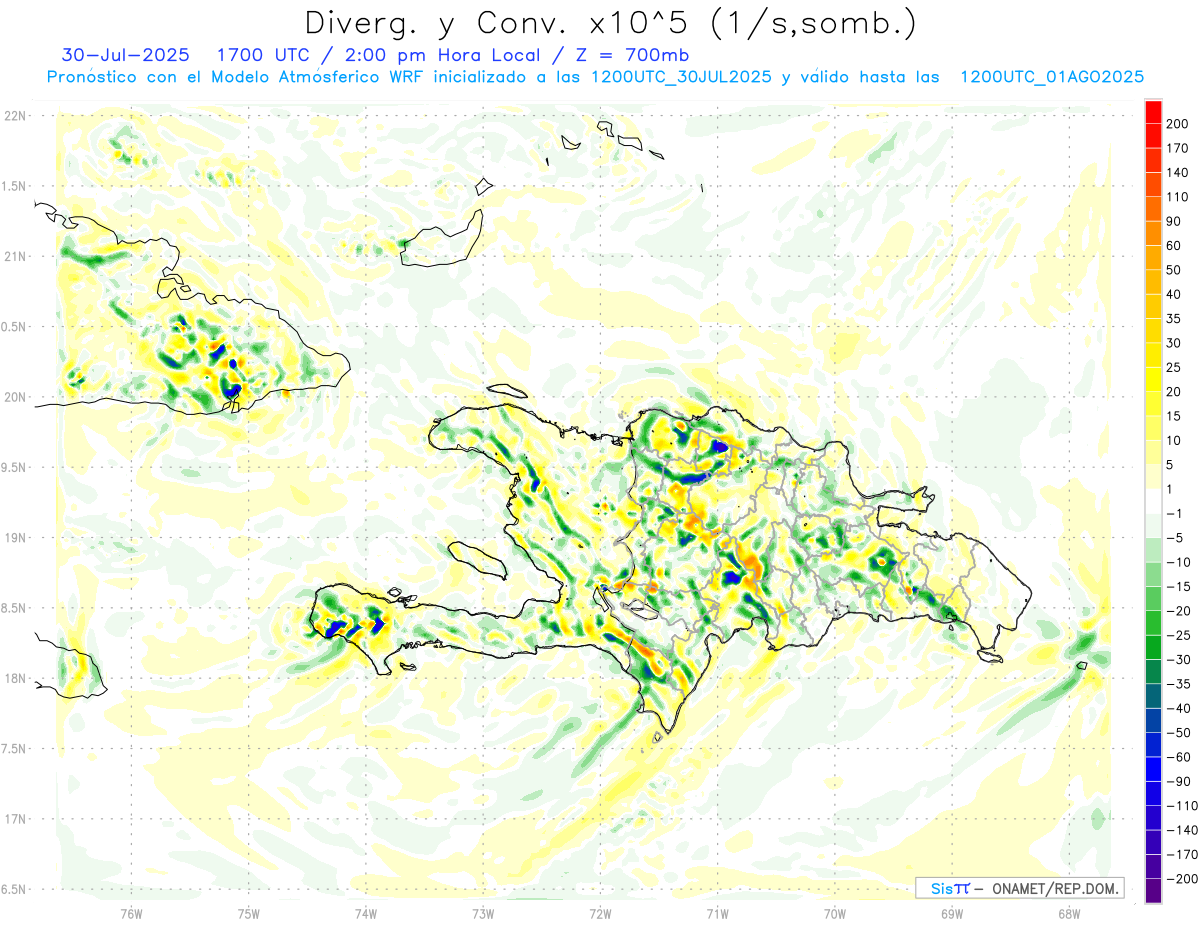The height and width of the screenshot is (927, 1200).
Task: Click the "-90" scale value
Action: pyautogui.click(x=1181, y=781)
